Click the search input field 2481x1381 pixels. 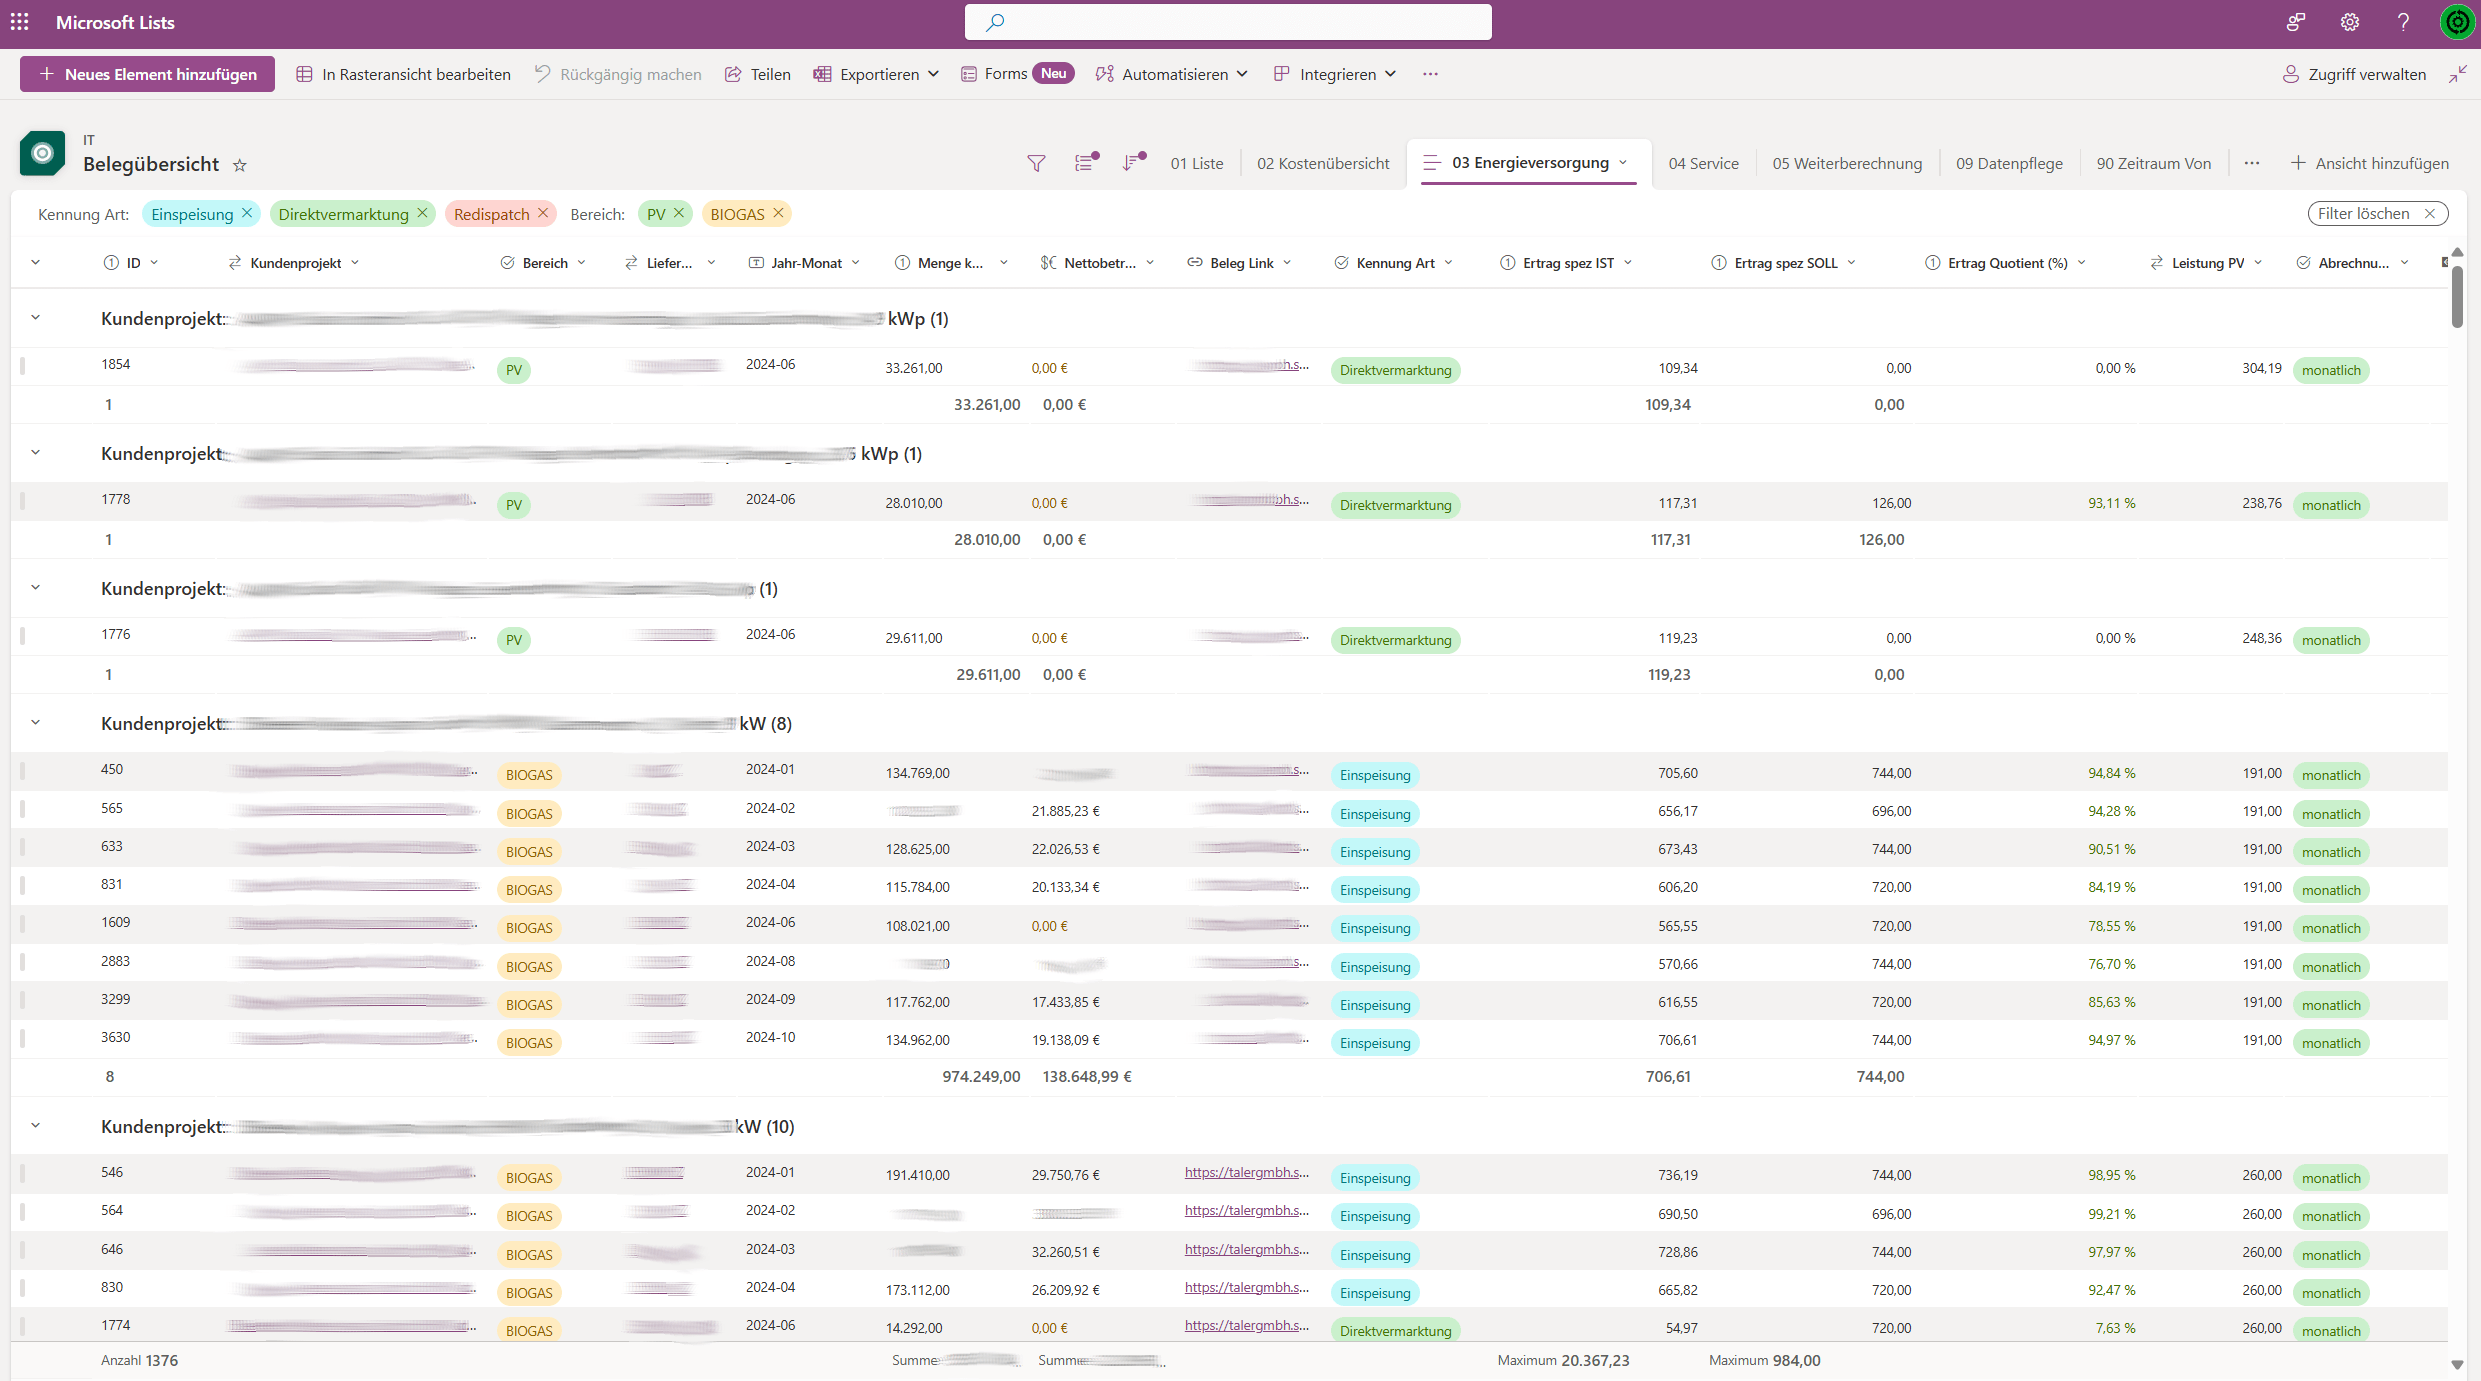pos(1227,22)
